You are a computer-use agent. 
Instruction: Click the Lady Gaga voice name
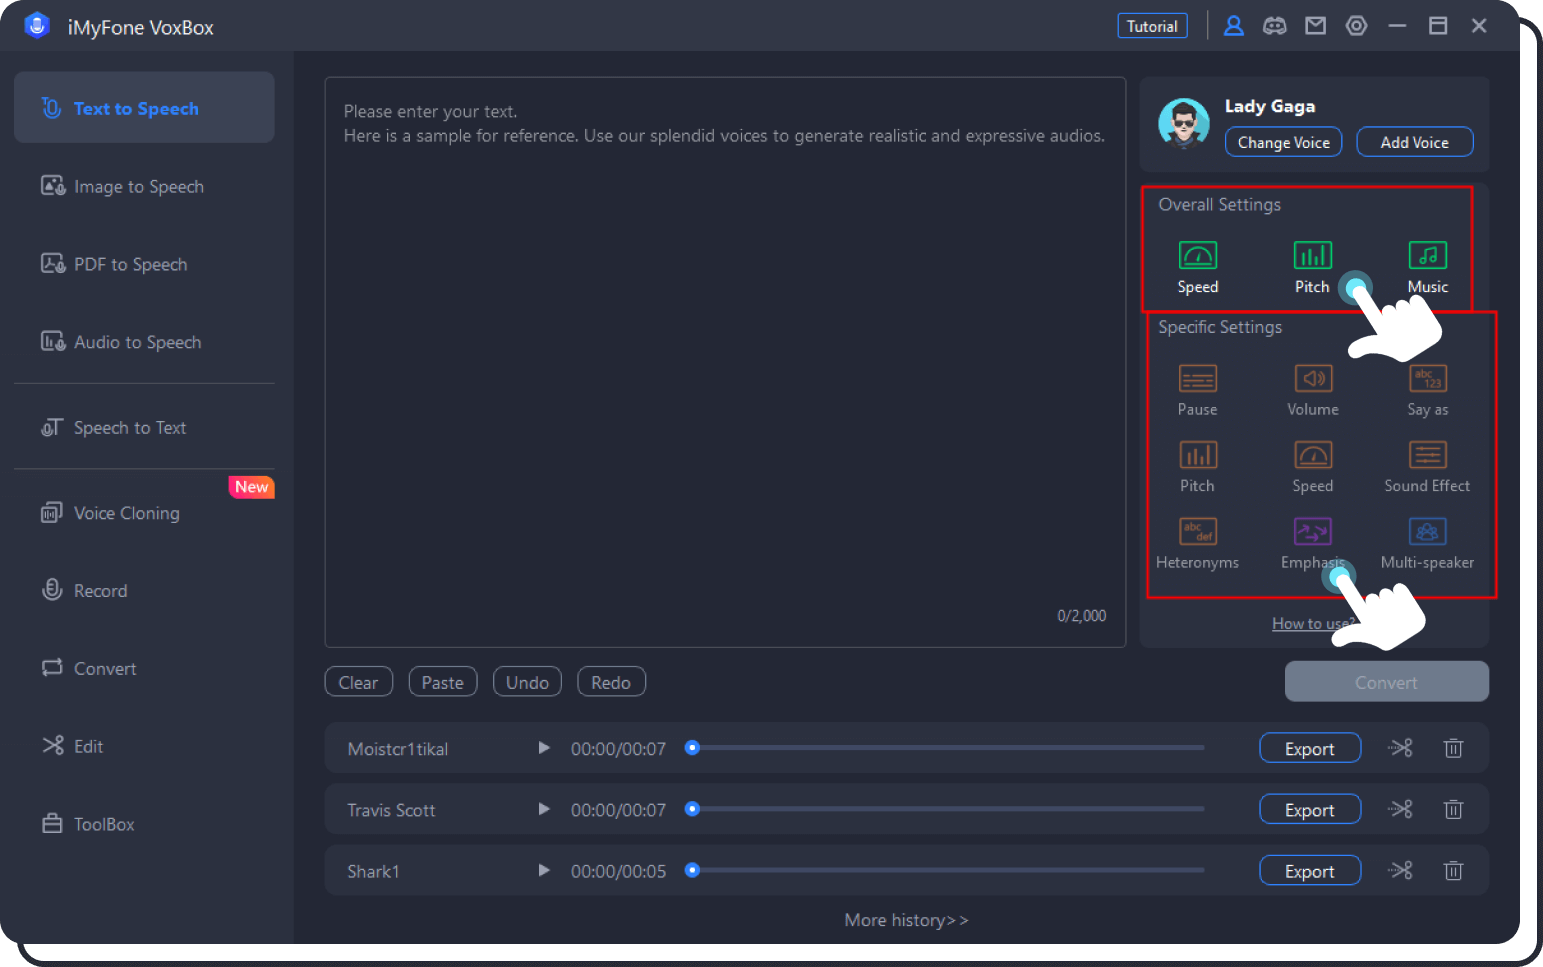[1269, 106]
